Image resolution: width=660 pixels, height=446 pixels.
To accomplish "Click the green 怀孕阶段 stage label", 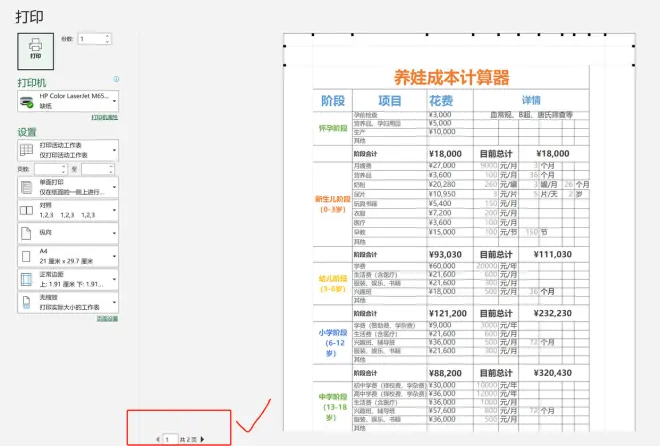I will (333, 128).
